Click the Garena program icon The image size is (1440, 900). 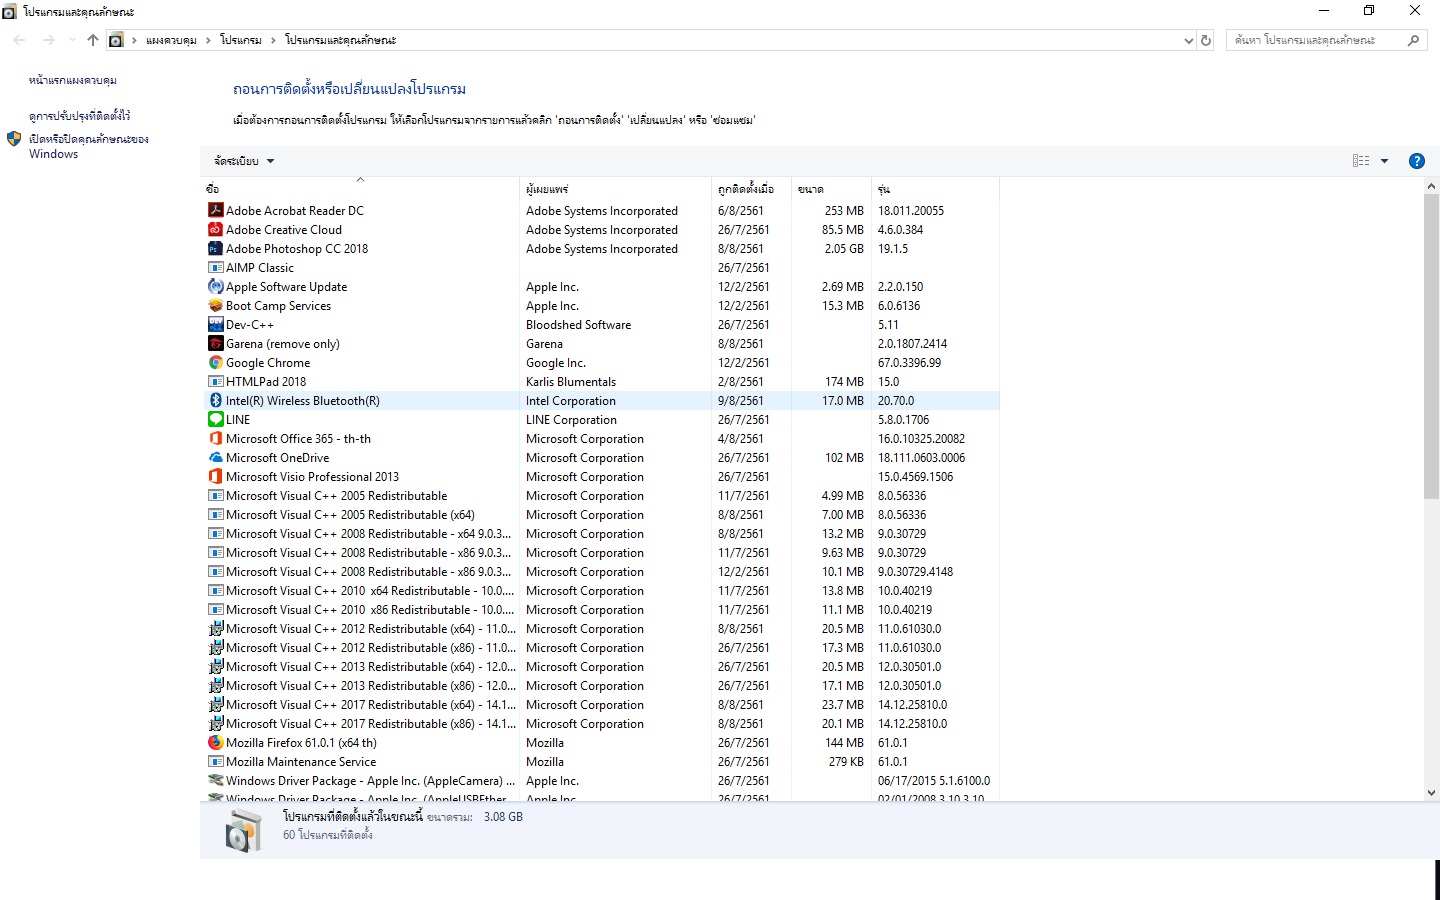(215, 343)
